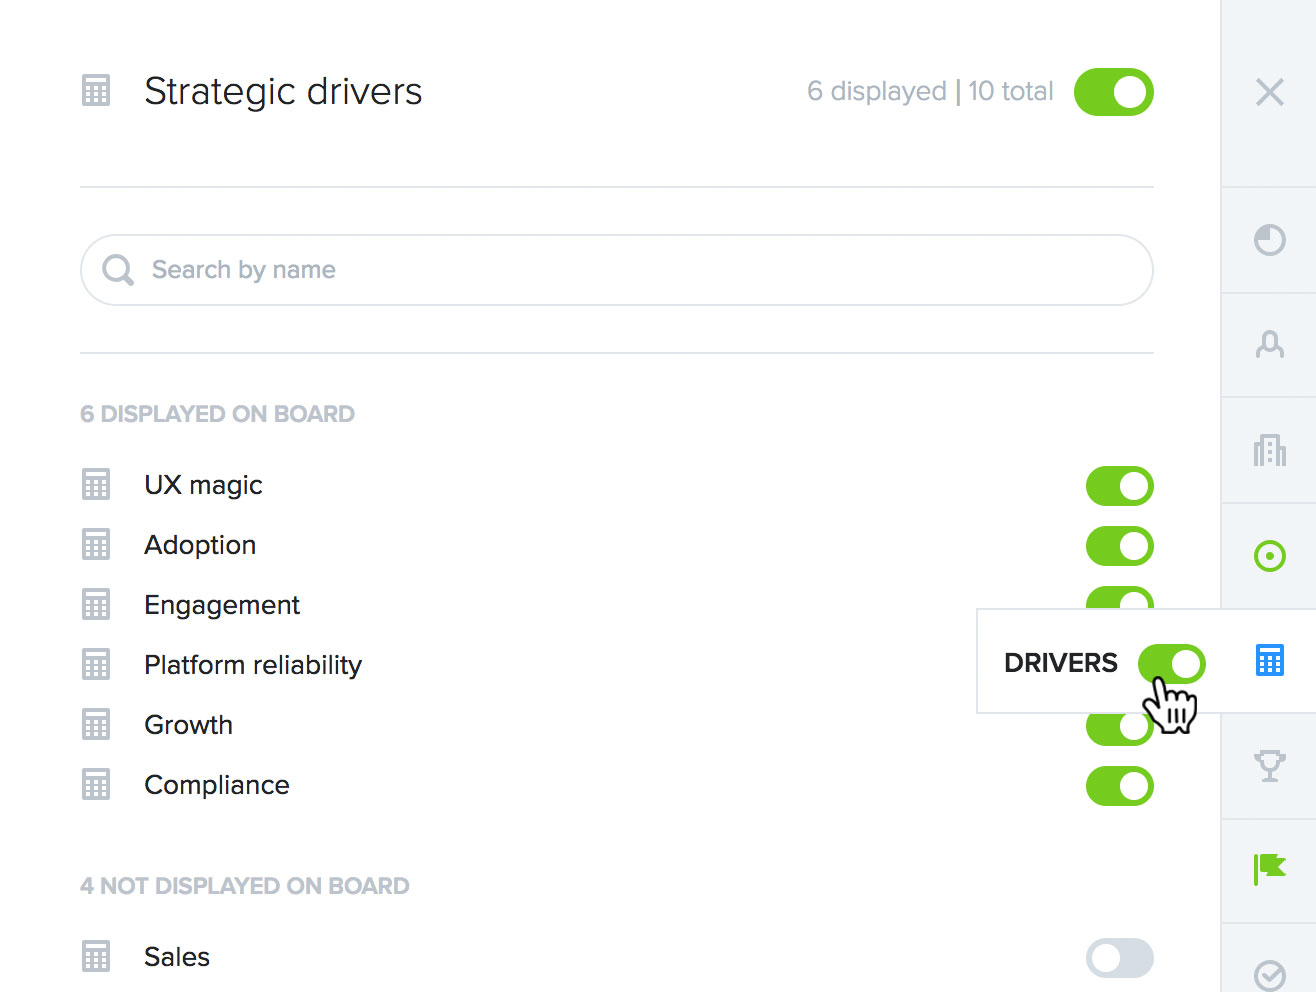Select the Growth driver row

(616, 725)
